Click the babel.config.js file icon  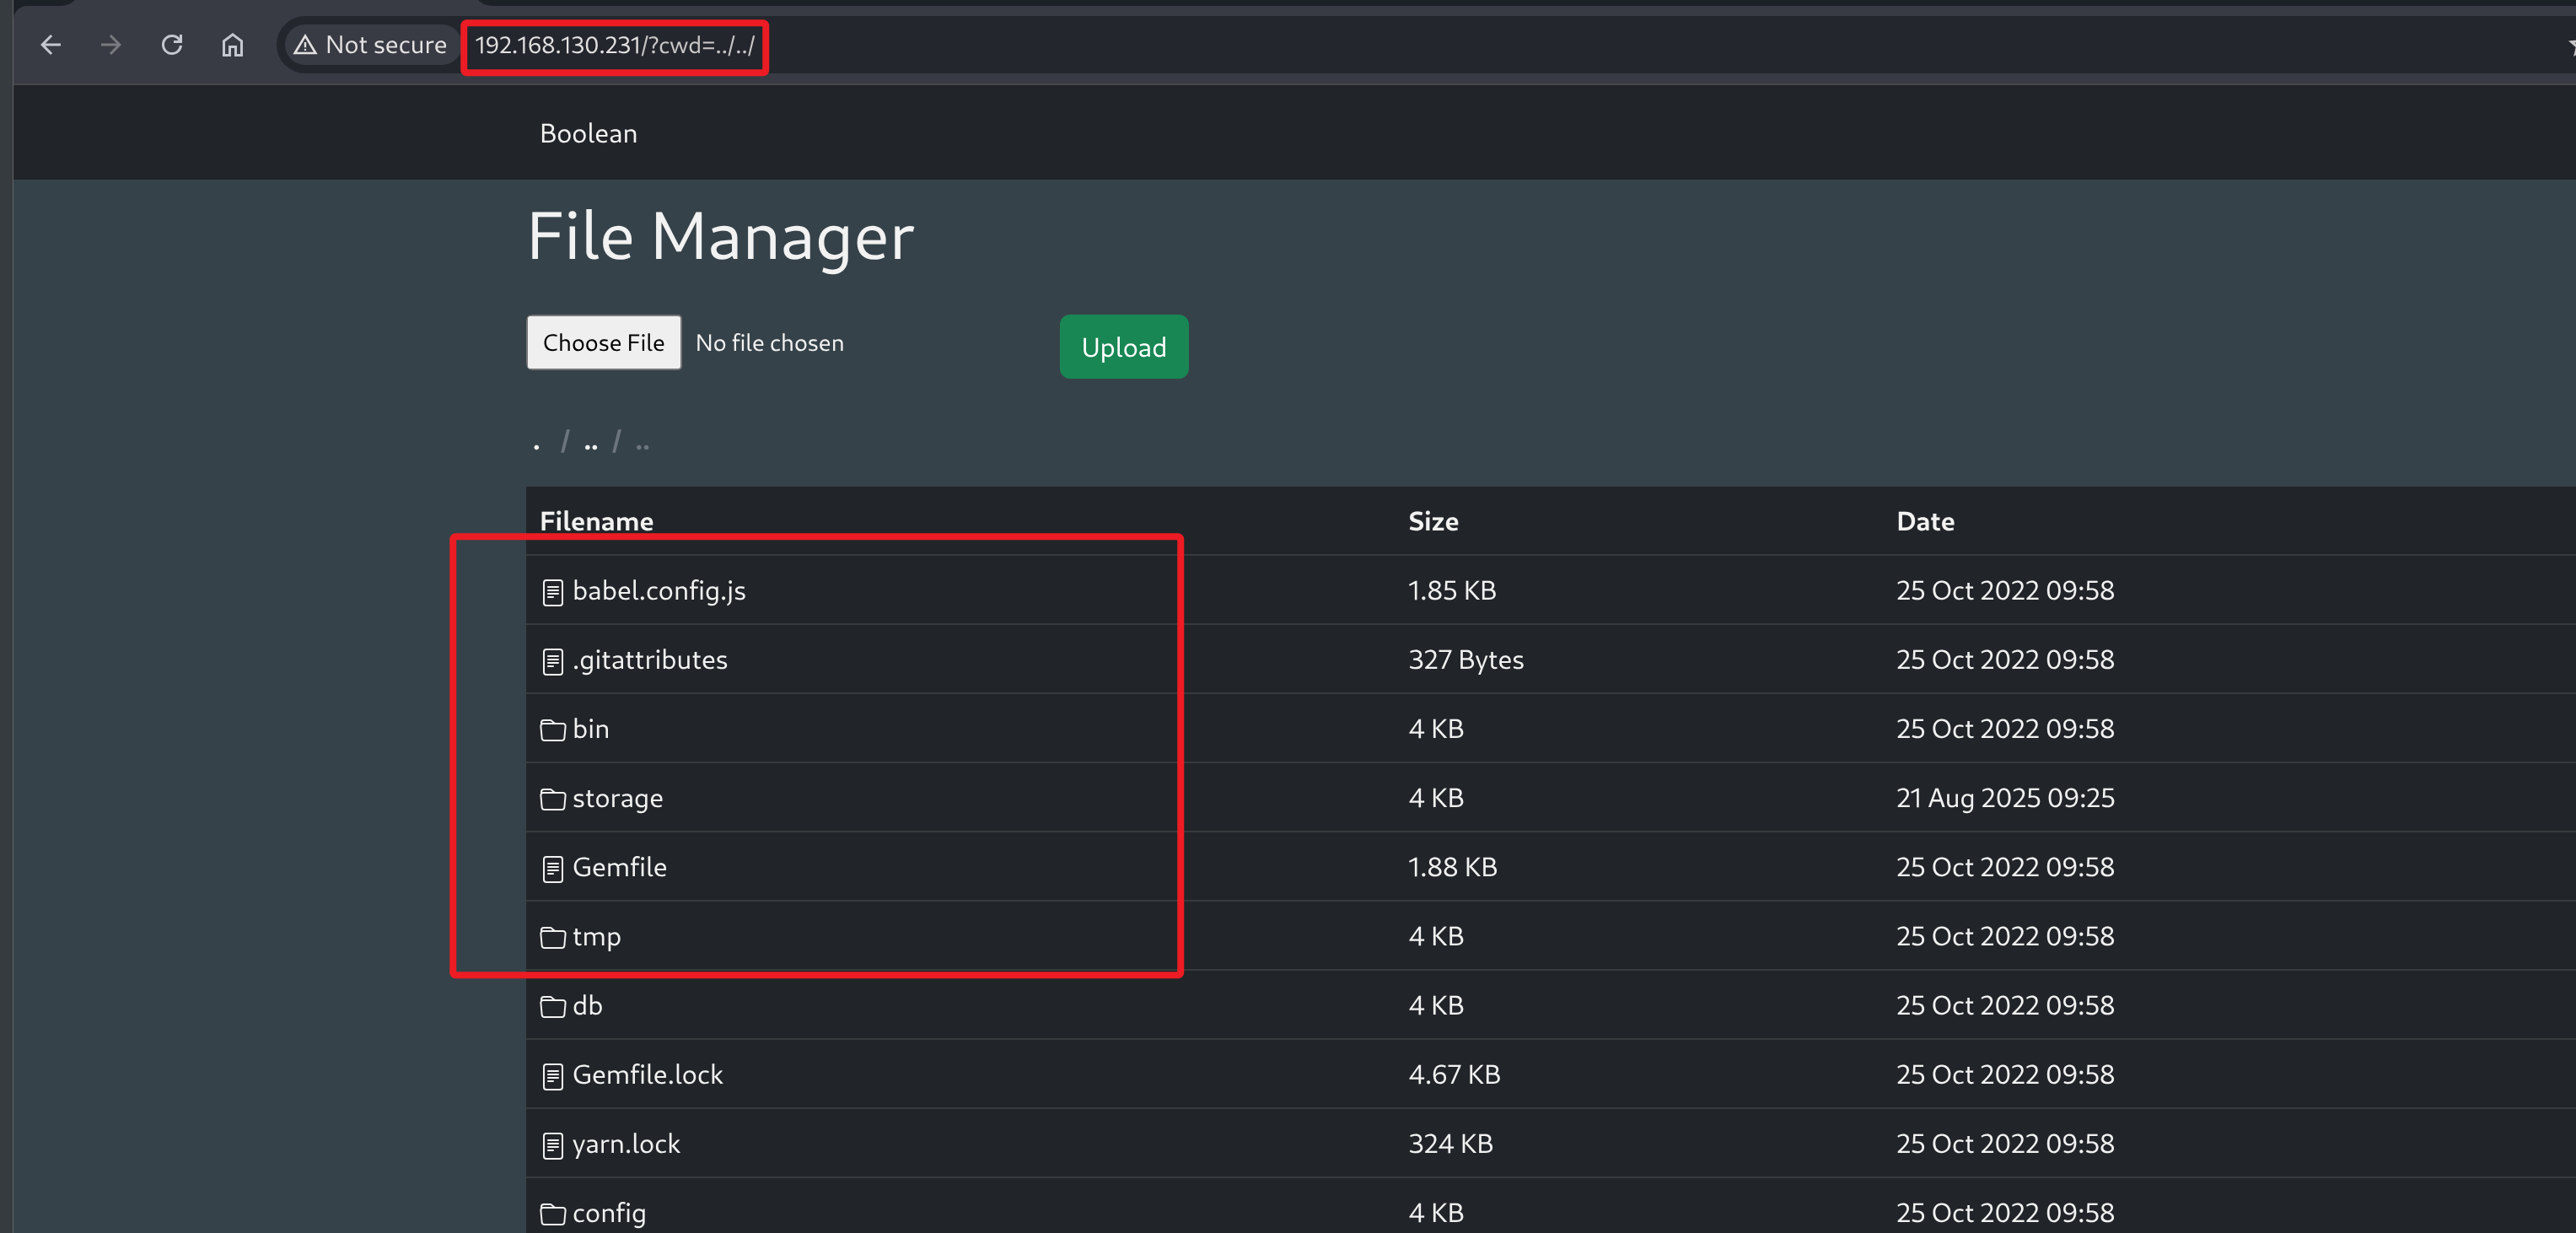coord(552,592)
